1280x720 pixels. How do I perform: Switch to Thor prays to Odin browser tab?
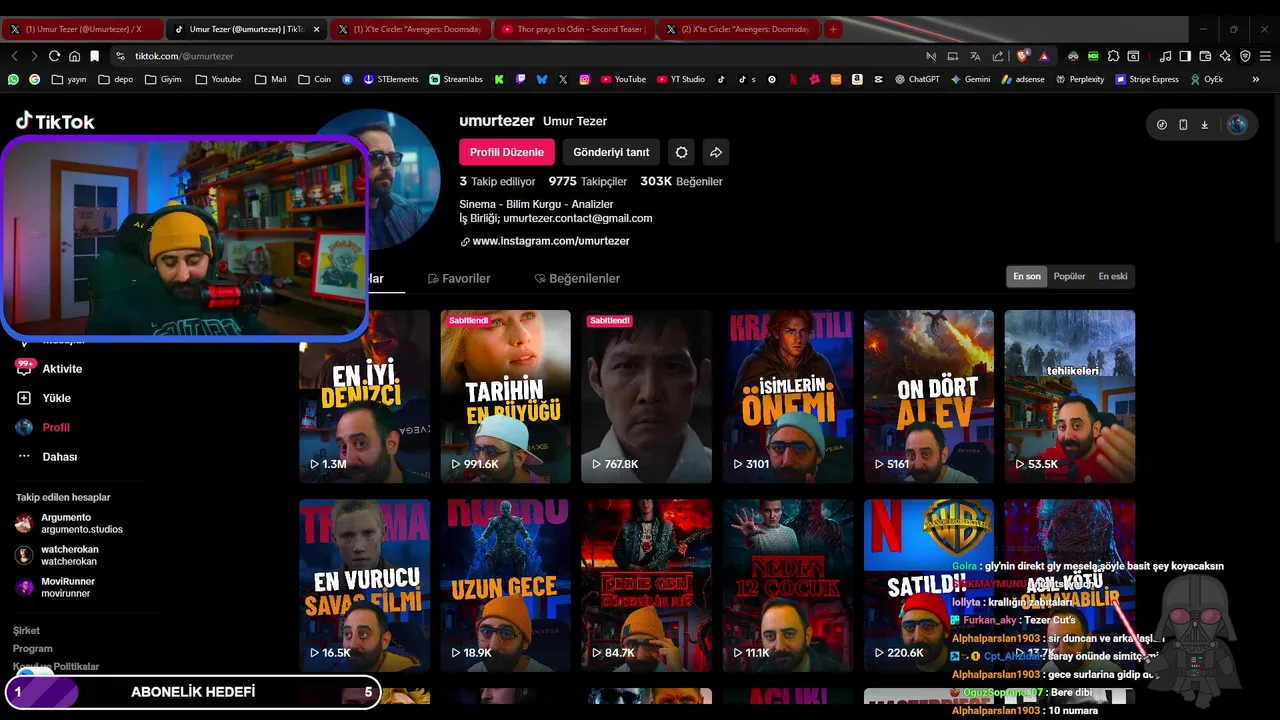pos(573,29)
